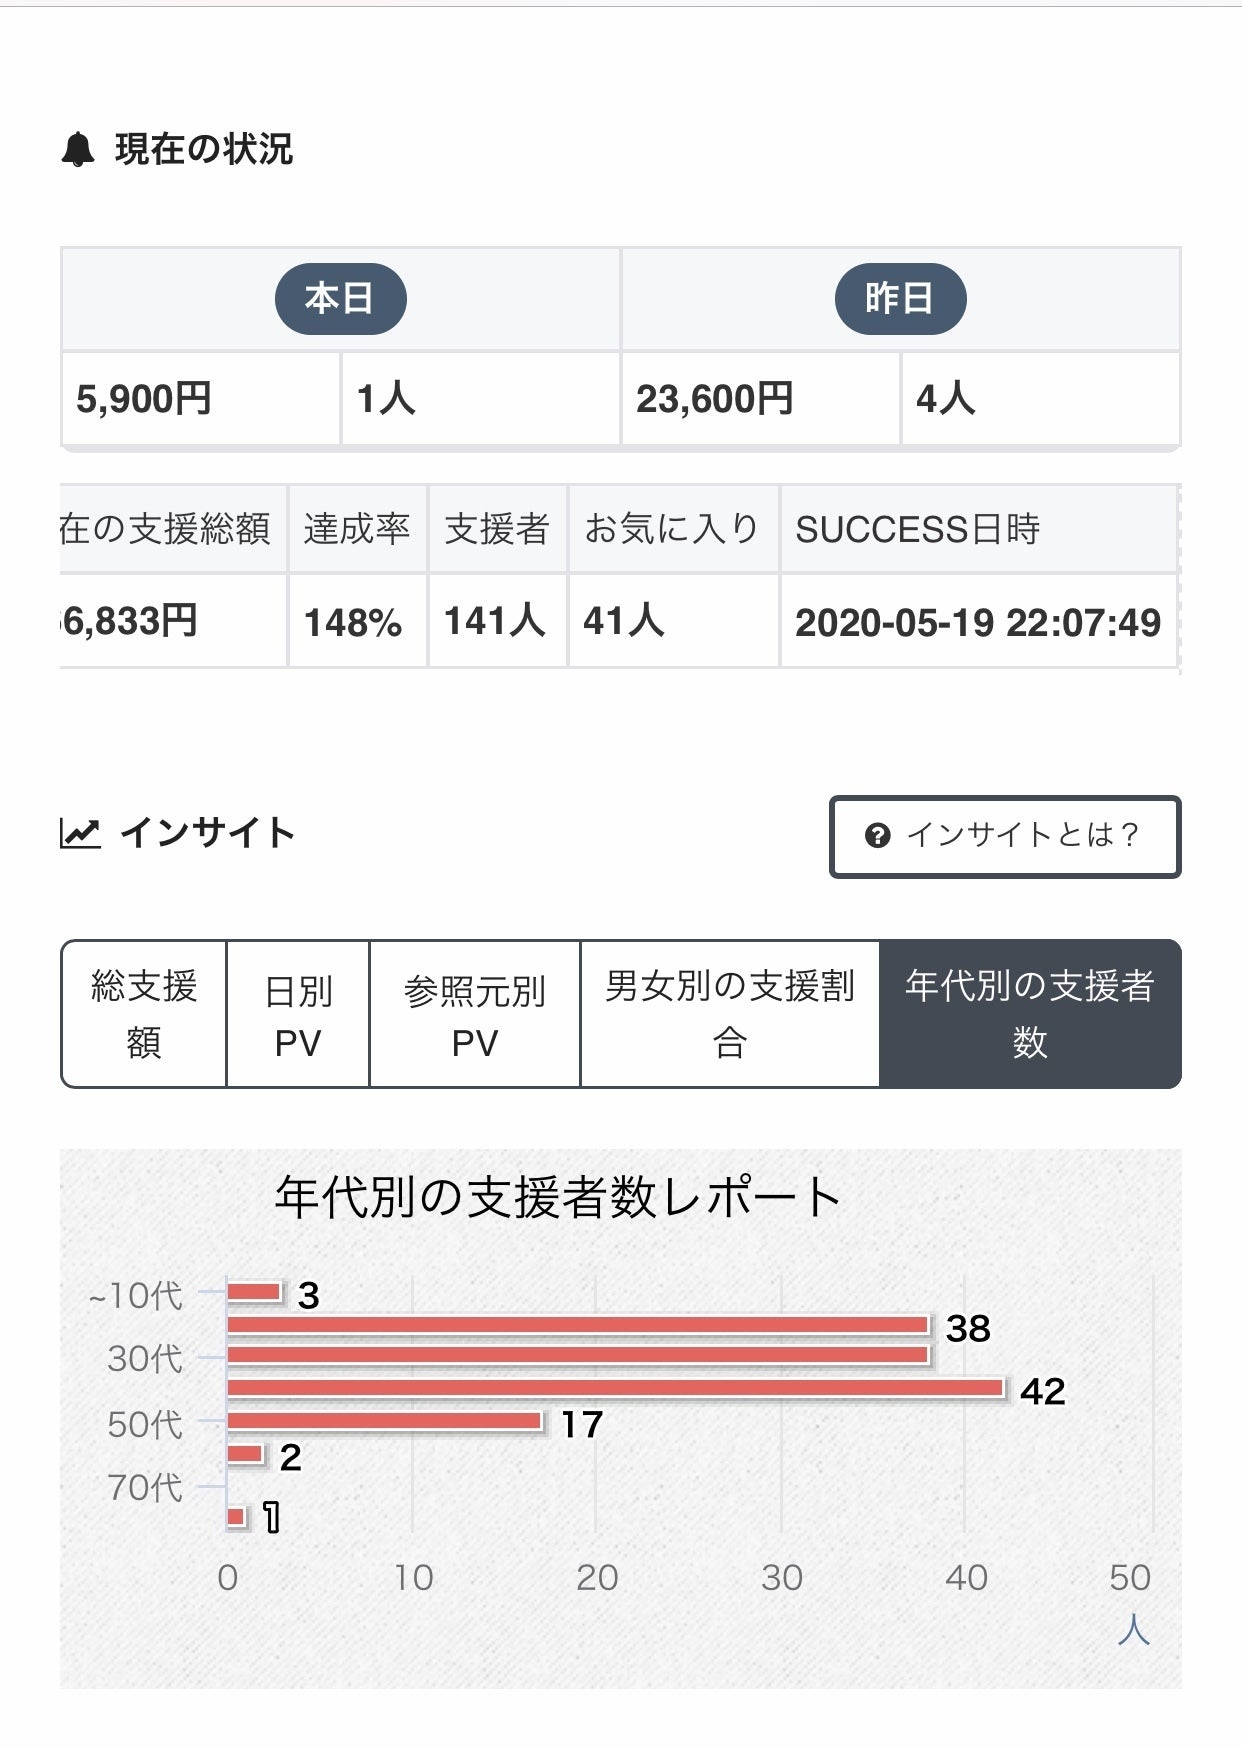Click the ~10代 bar showing 3
Image resolution: width=1242 pixels, height=1748 pixels.
pos(254,1292)
